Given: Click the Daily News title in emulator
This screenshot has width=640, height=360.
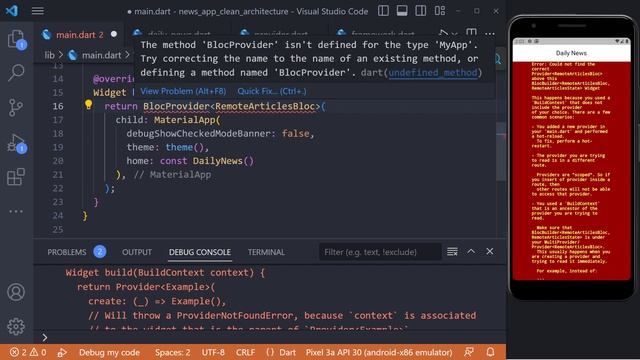Looking at the screenshot, I should tap(571, 53).
